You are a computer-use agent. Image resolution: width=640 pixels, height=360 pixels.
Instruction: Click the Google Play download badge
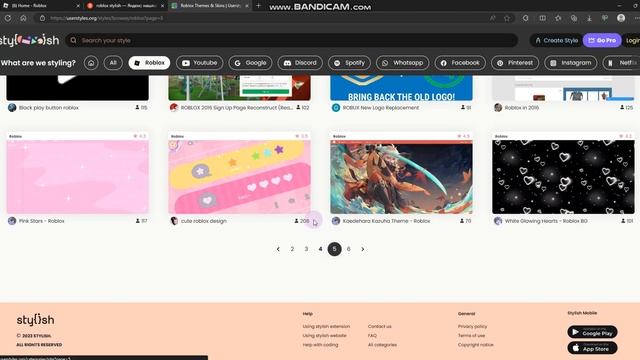[592, 332]
